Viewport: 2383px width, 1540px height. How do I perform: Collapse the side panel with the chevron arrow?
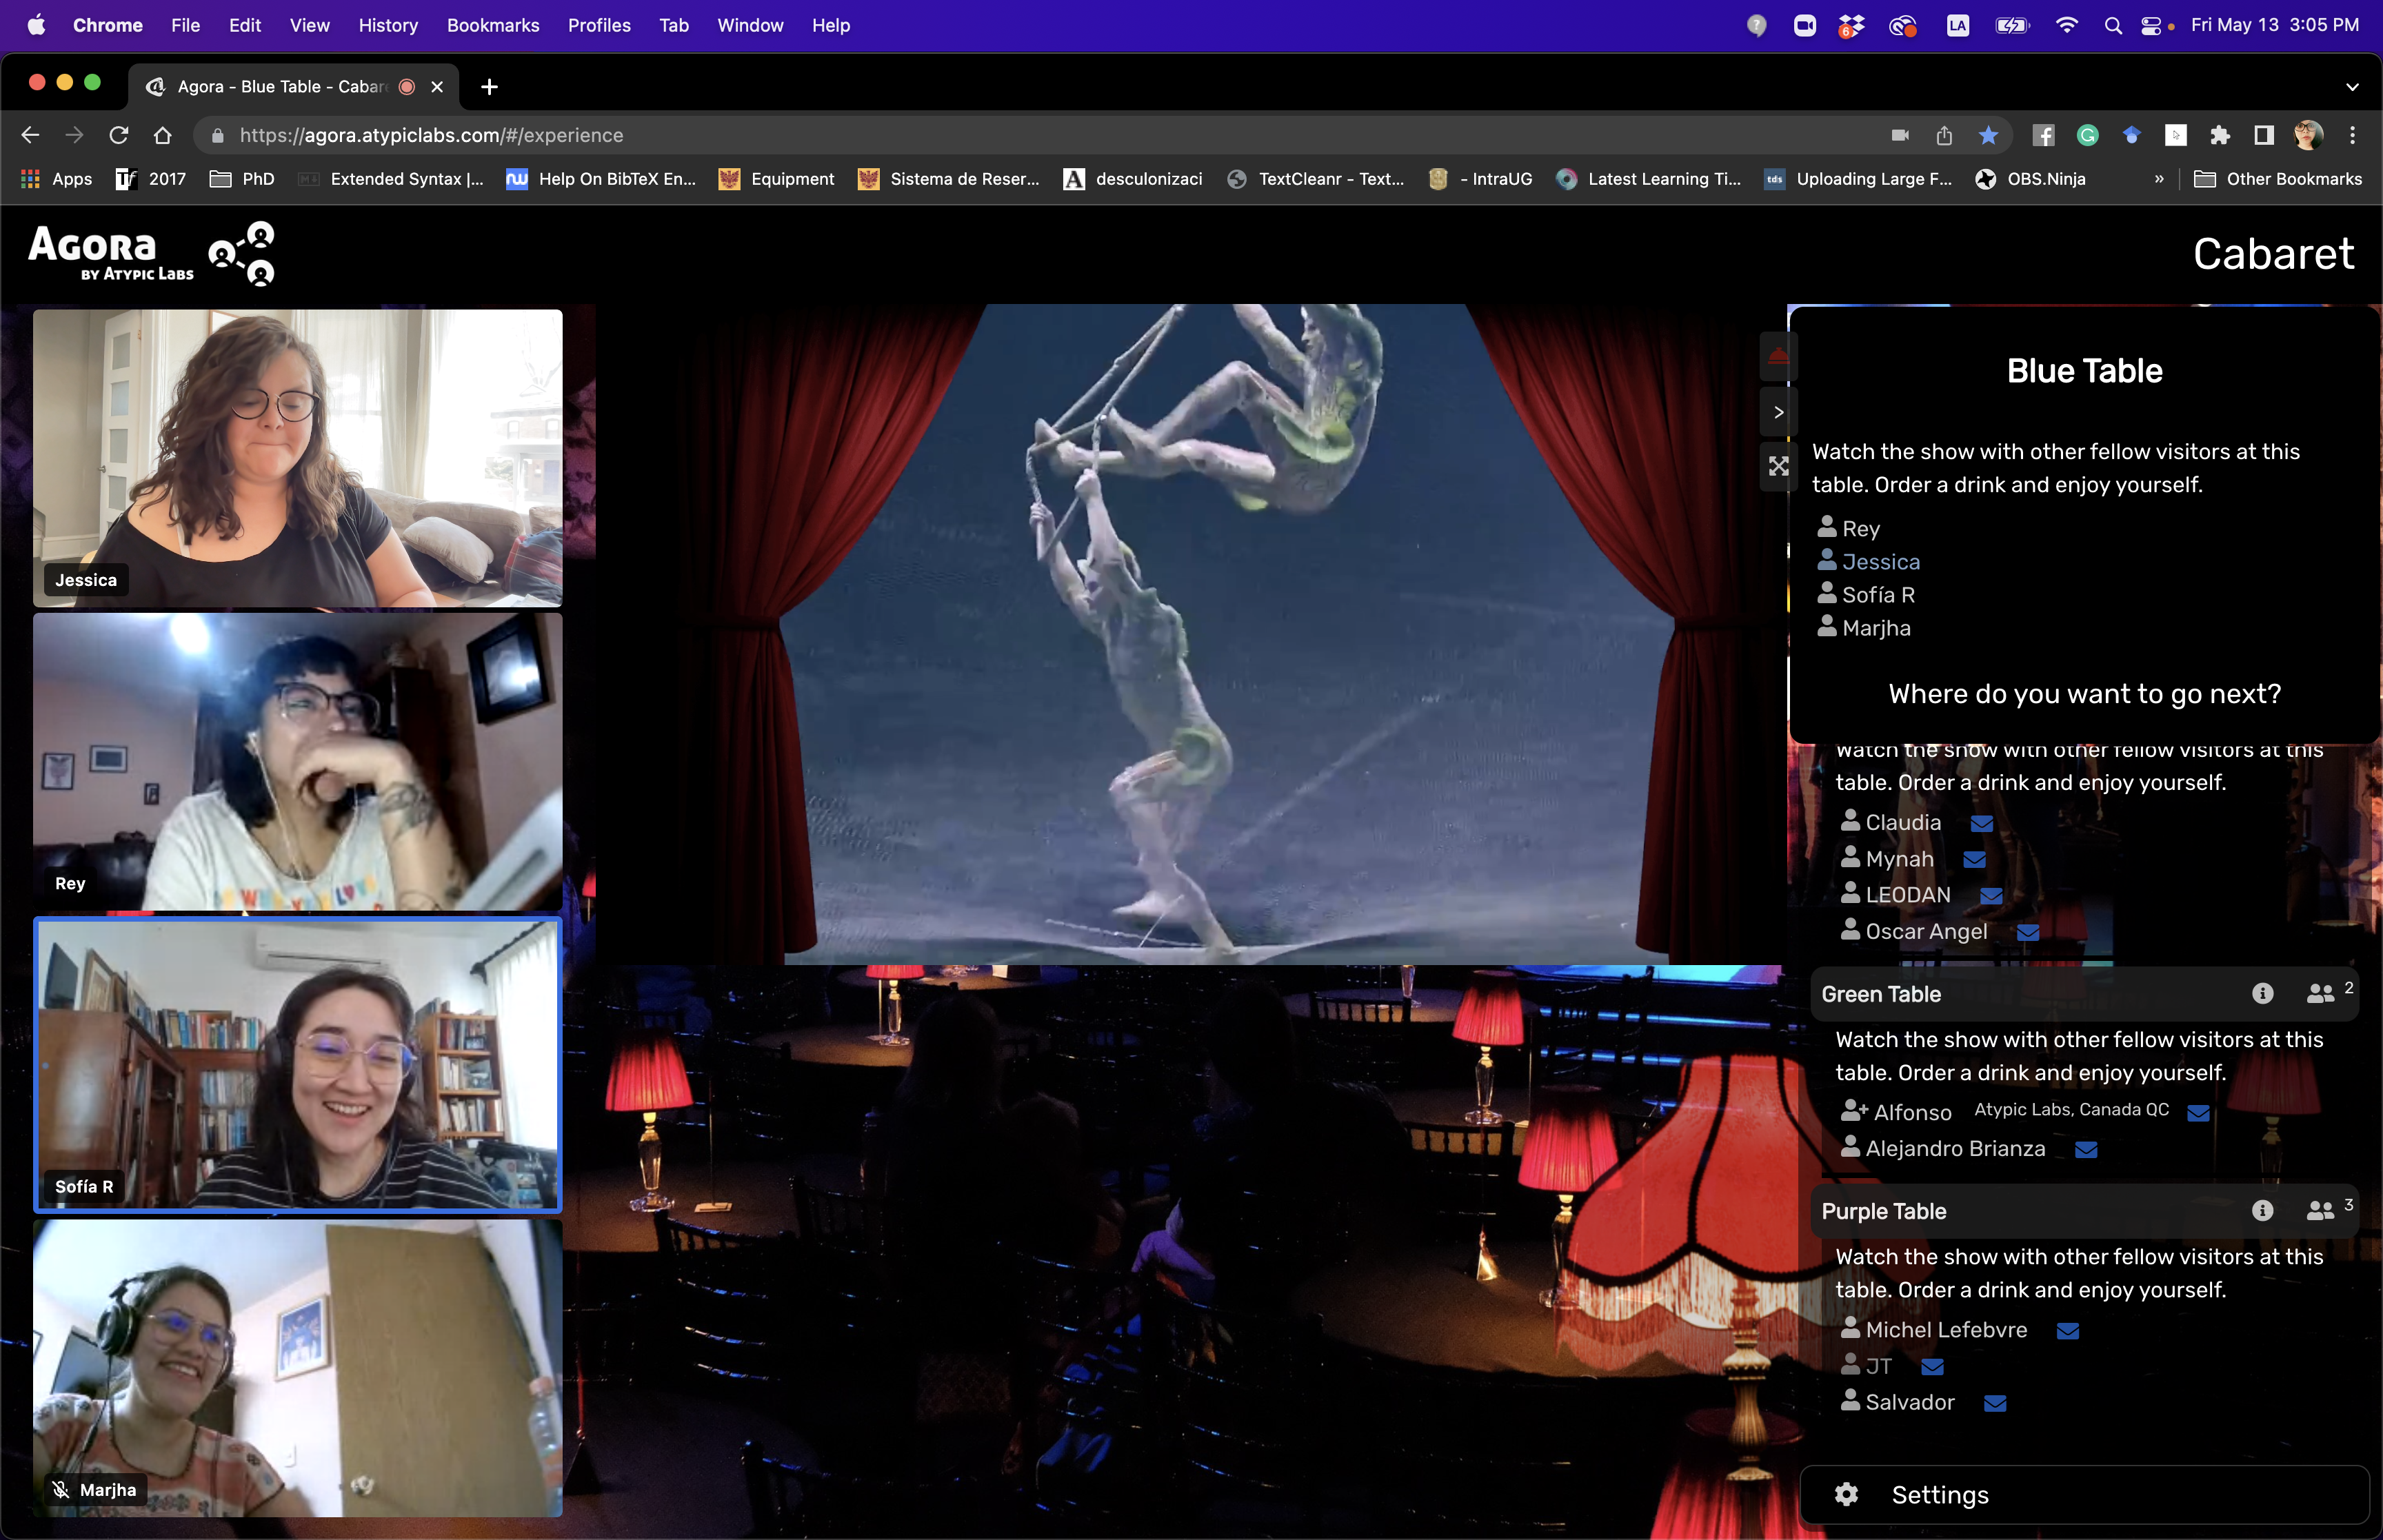[x=1778, y=412]
